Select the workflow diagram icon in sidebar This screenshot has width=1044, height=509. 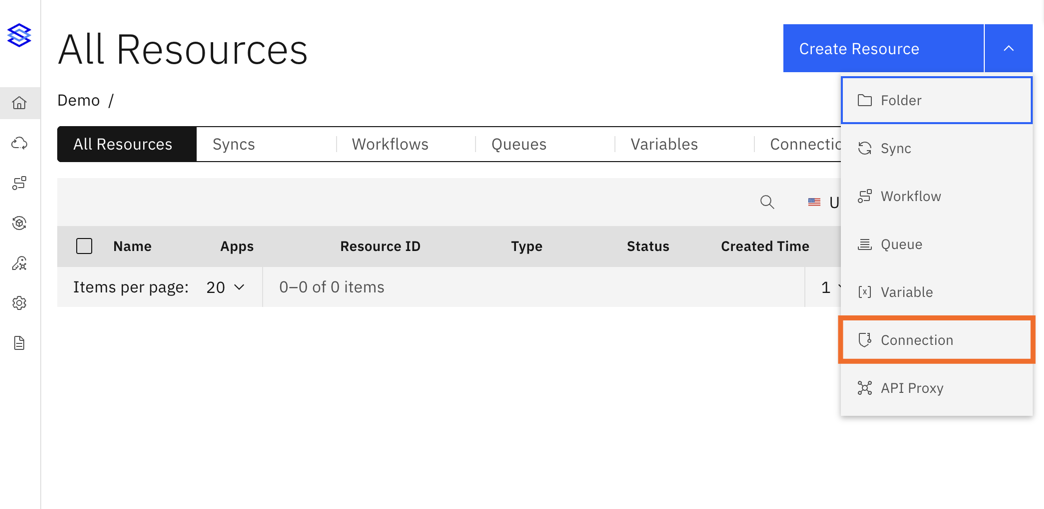tap(19, 183)
